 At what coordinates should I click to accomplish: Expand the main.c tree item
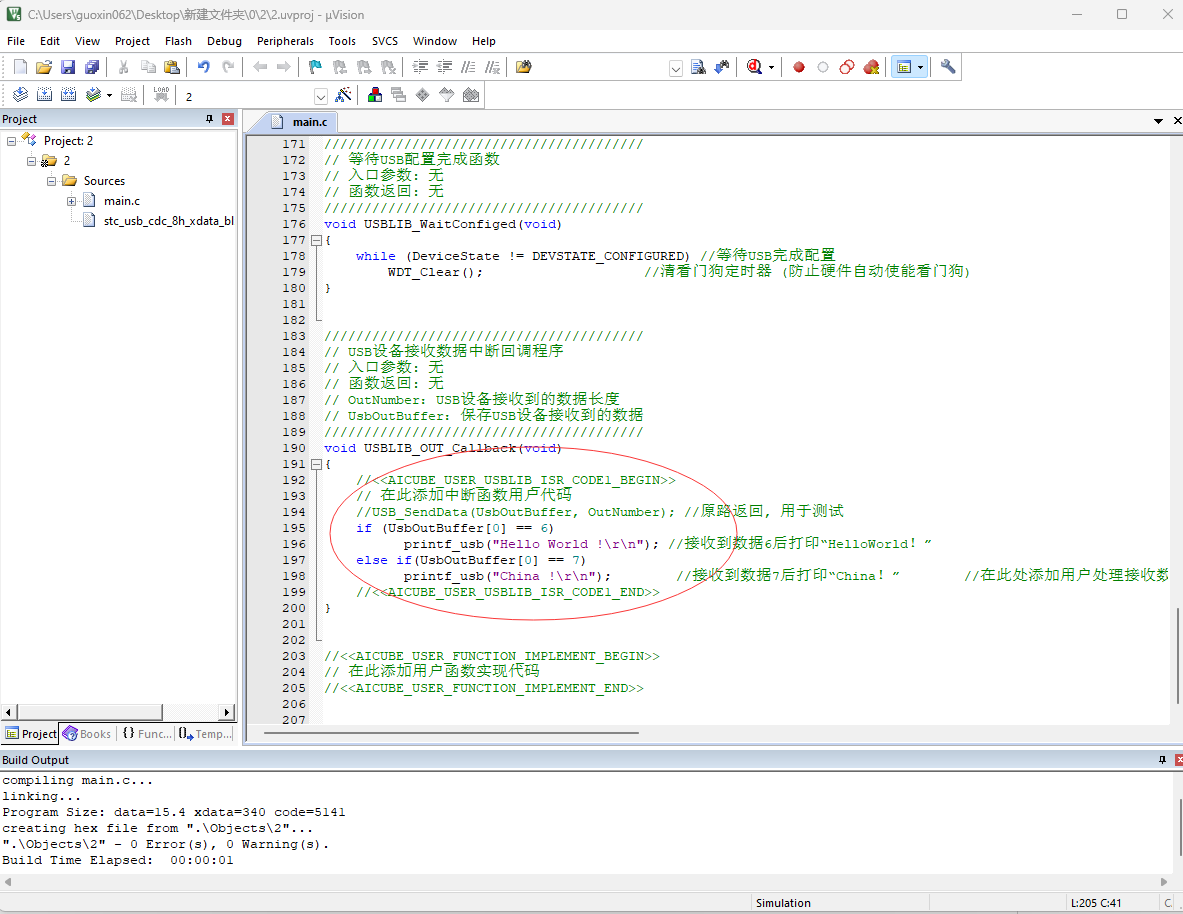[71, 202]
